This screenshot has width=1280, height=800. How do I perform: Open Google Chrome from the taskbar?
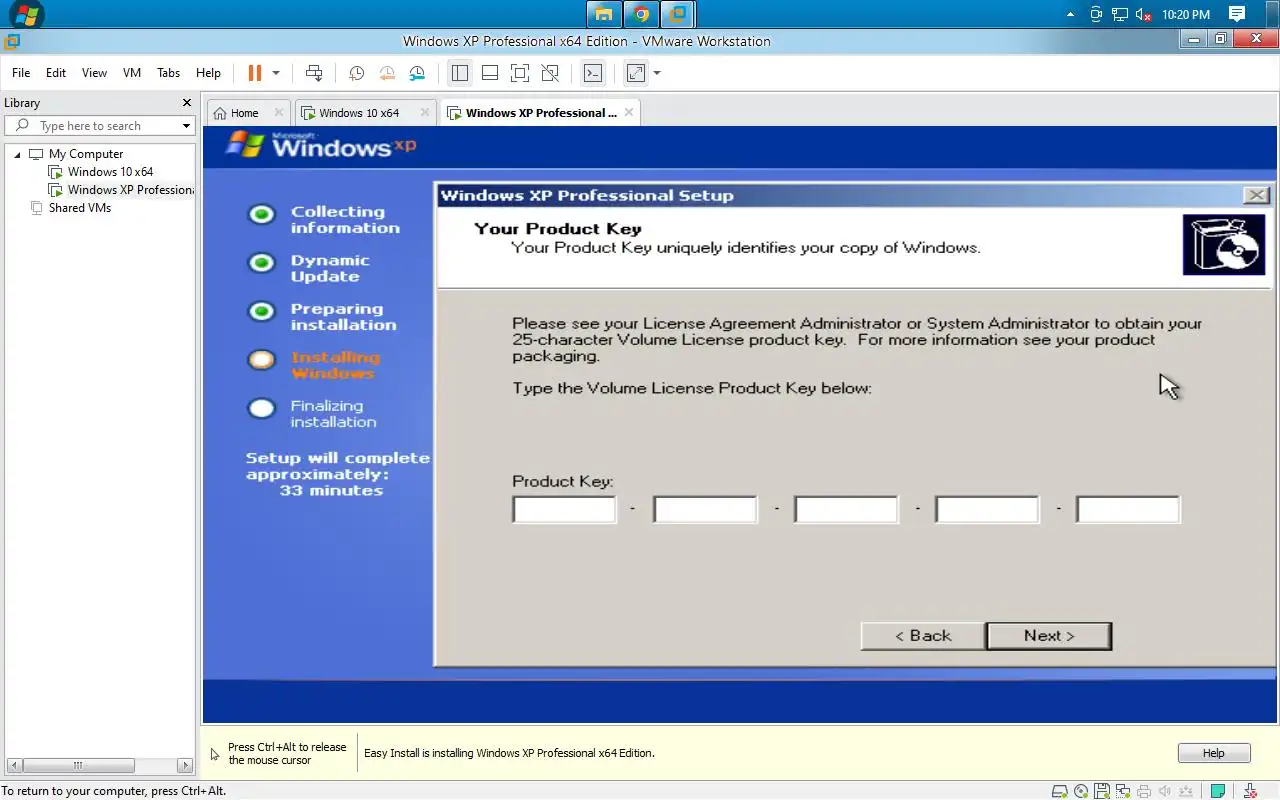point(641,14)
